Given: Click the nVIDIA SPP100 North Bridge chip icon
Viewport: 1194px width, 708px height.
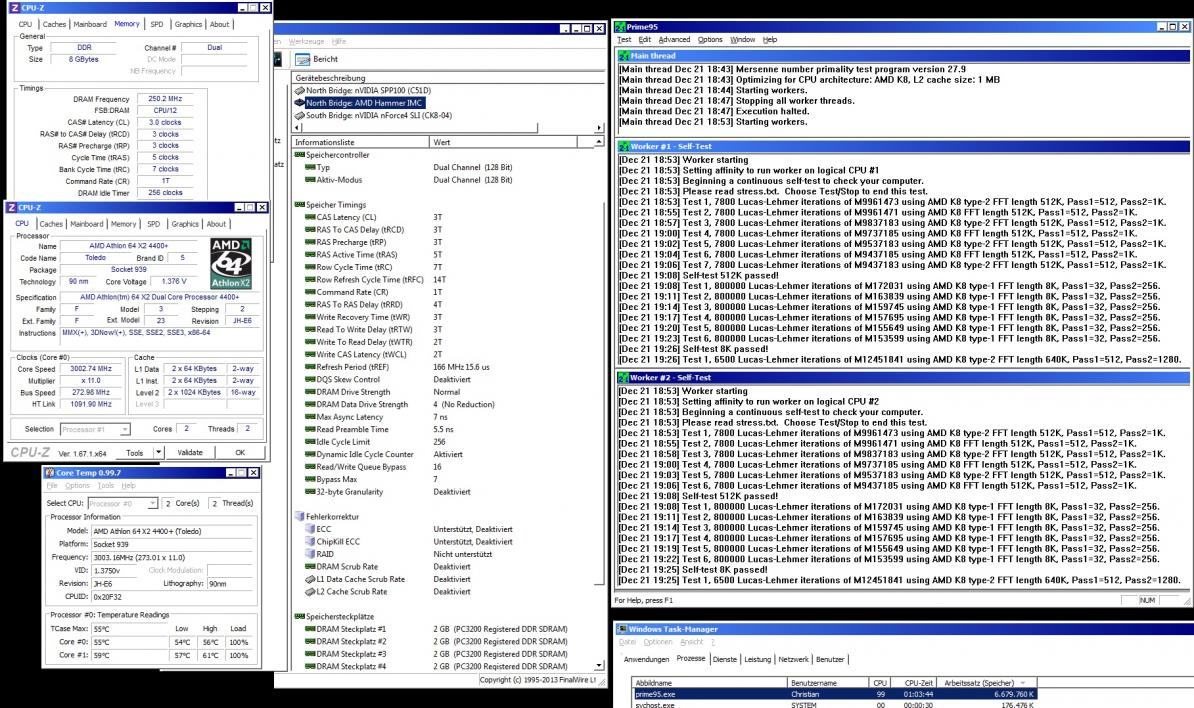Looking at the screenshot, I should tap(299, 91).
